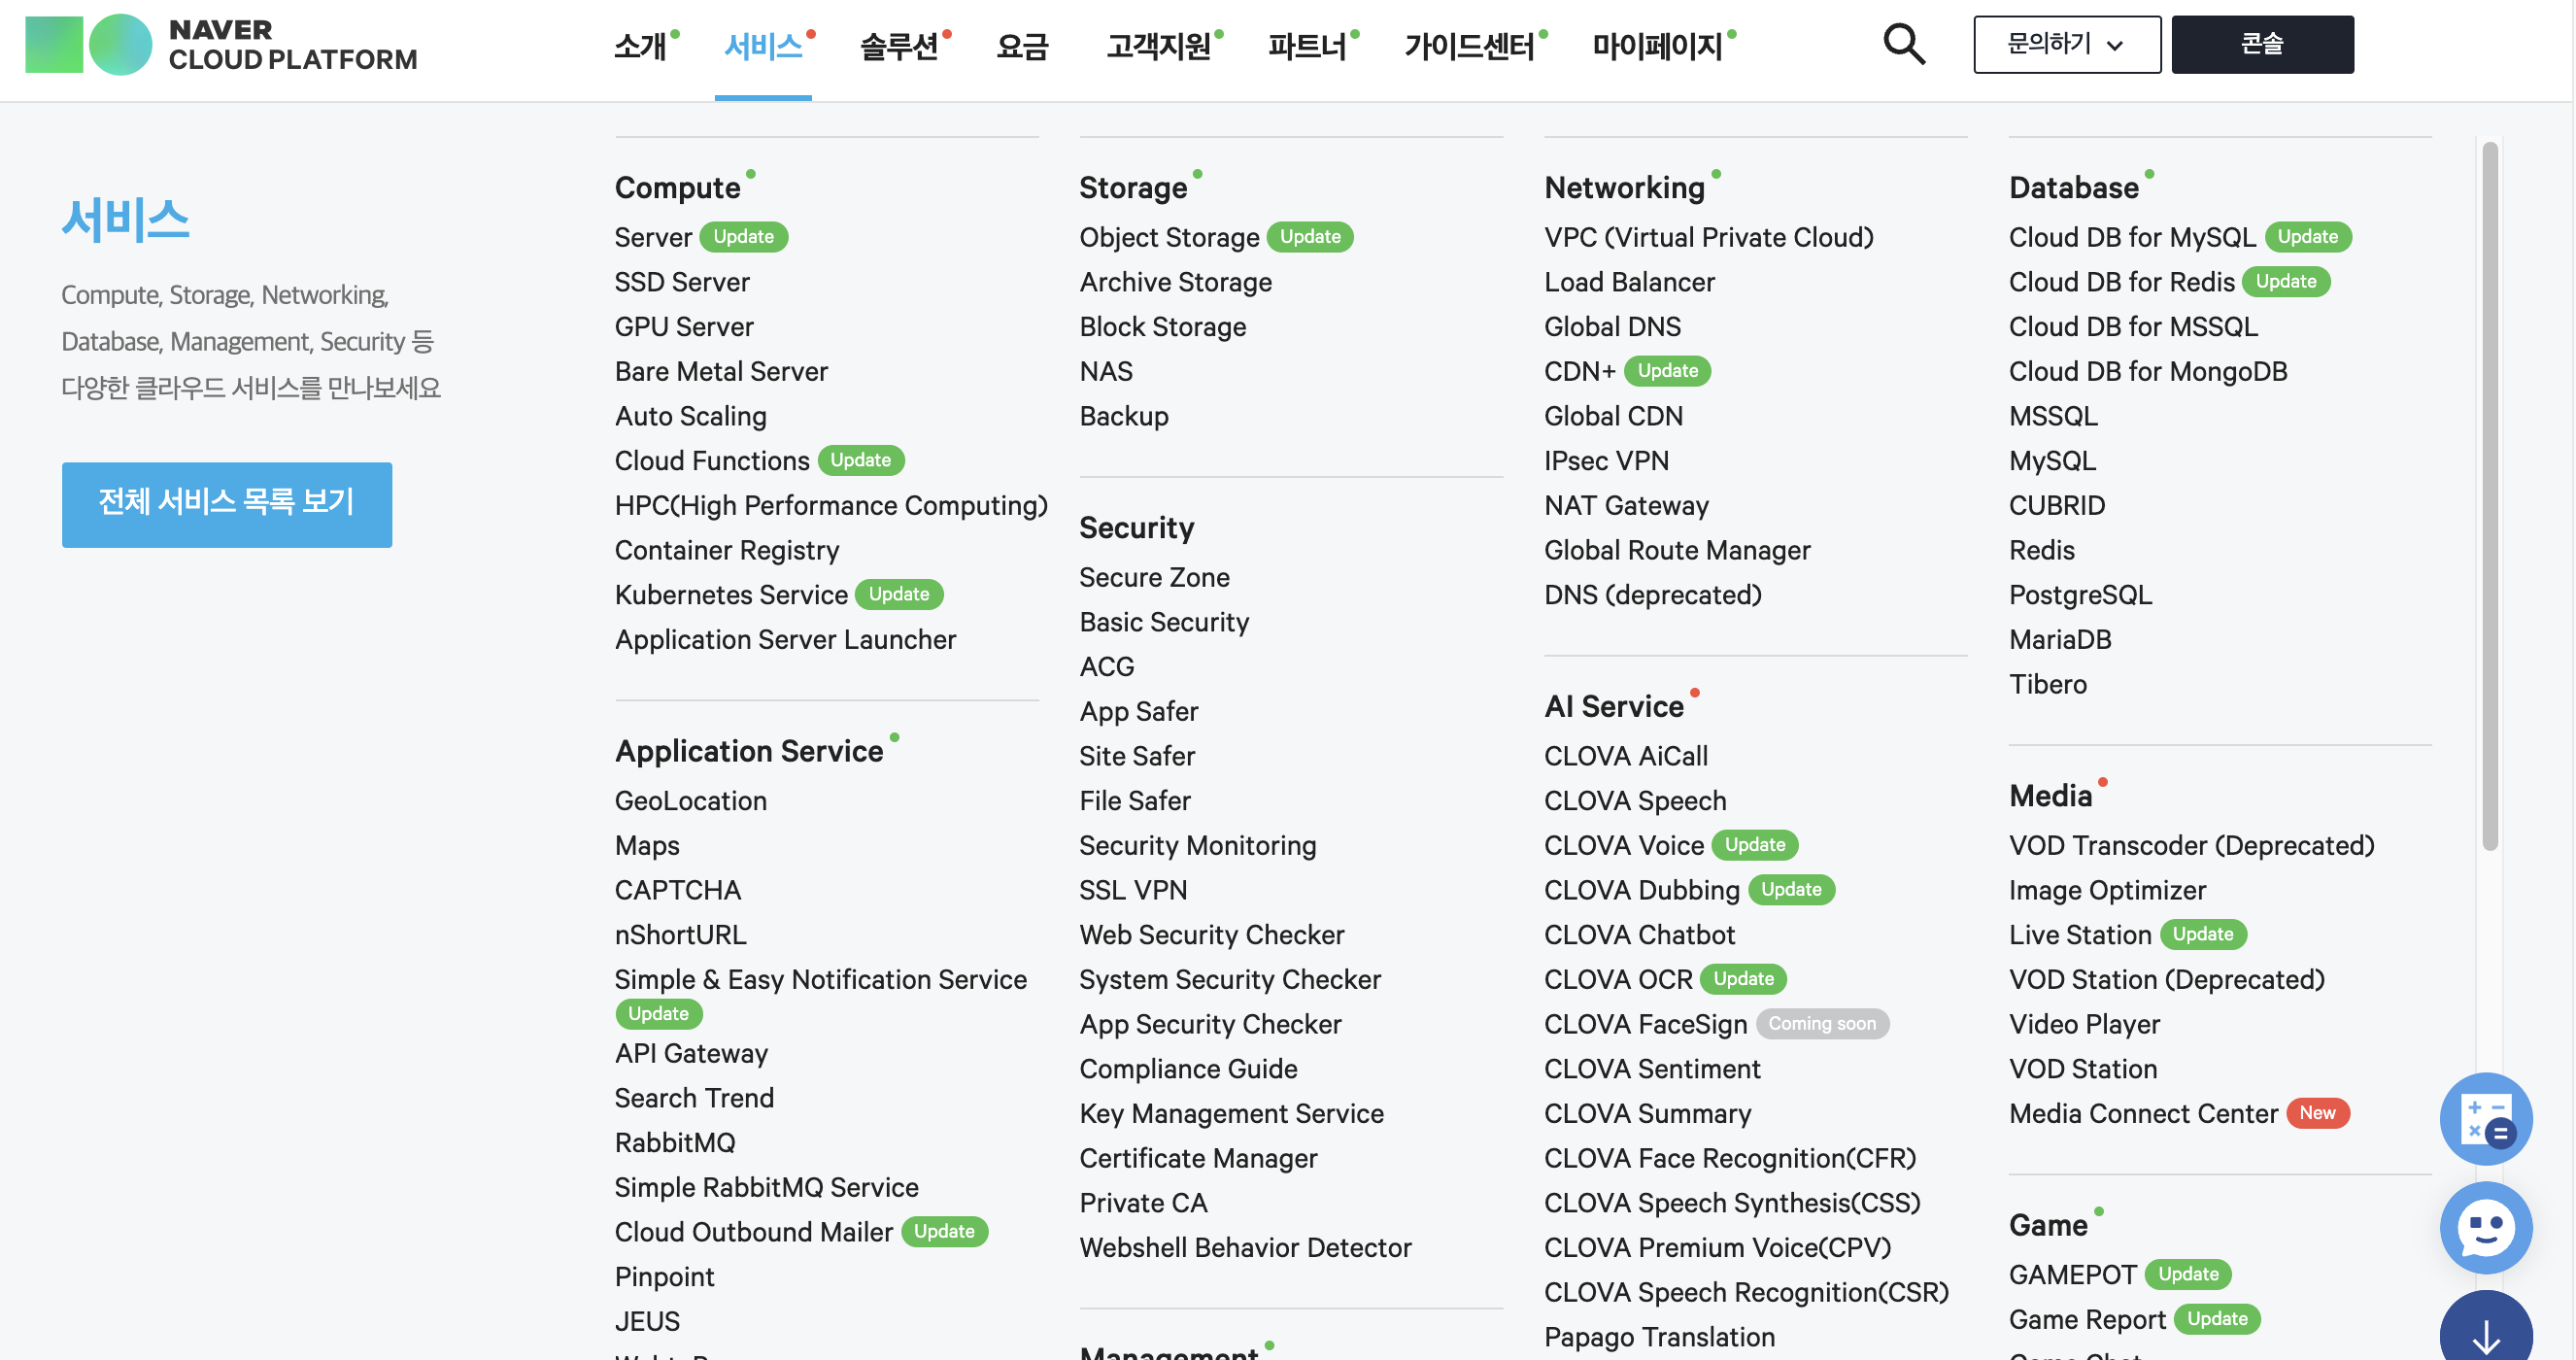This screenshot has width=2576, height=1360.
Task: Open Web Security Checker link
Action: pyautogui.click(x=1211, y=935)
